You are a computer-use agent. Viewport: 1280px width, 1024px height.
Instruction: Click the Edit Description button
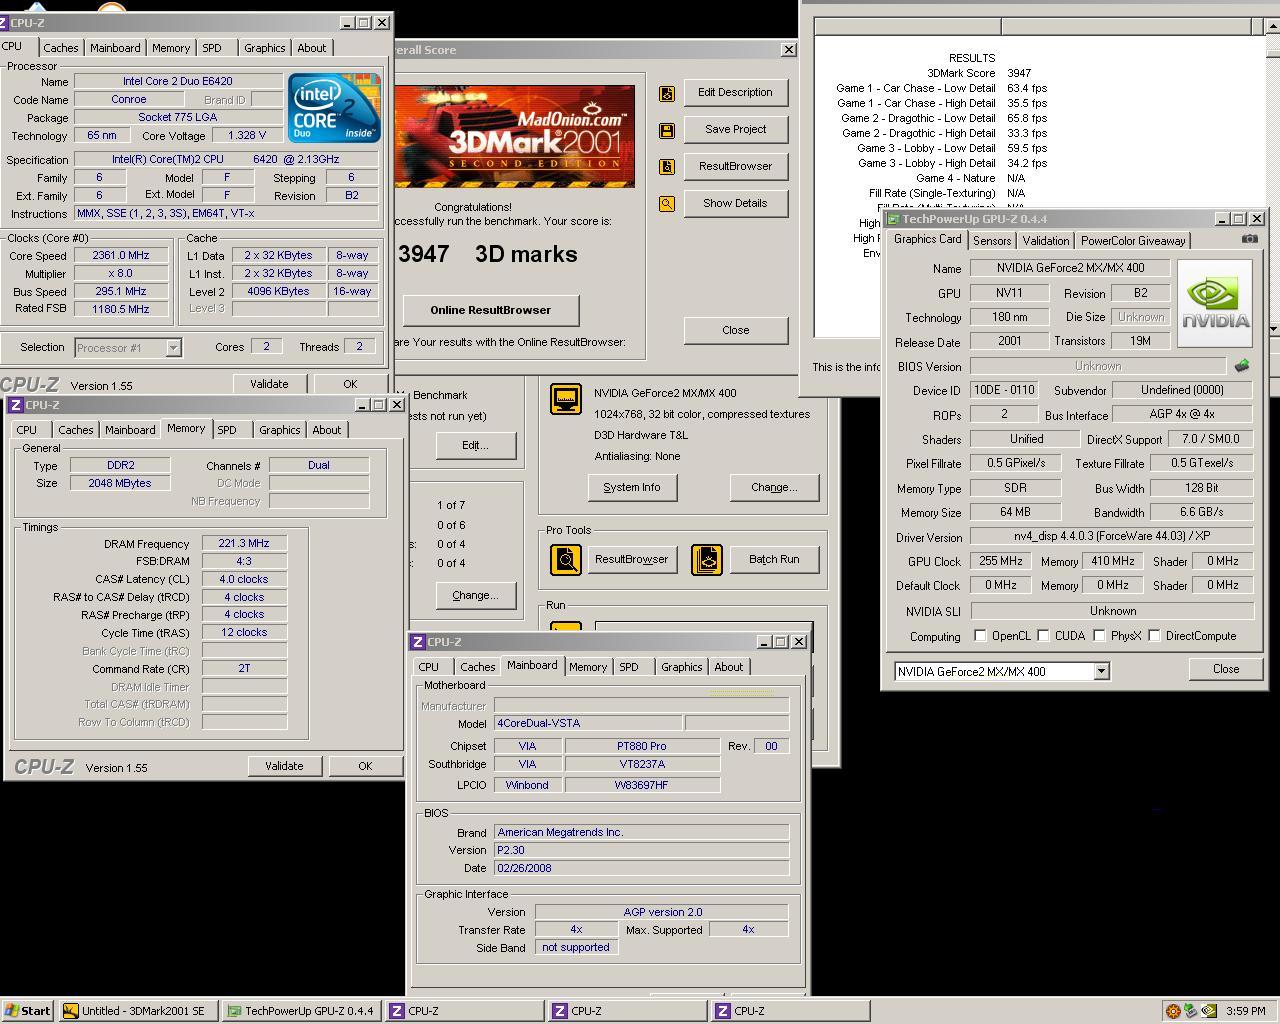pyautogui.click(x=735, y=92)
